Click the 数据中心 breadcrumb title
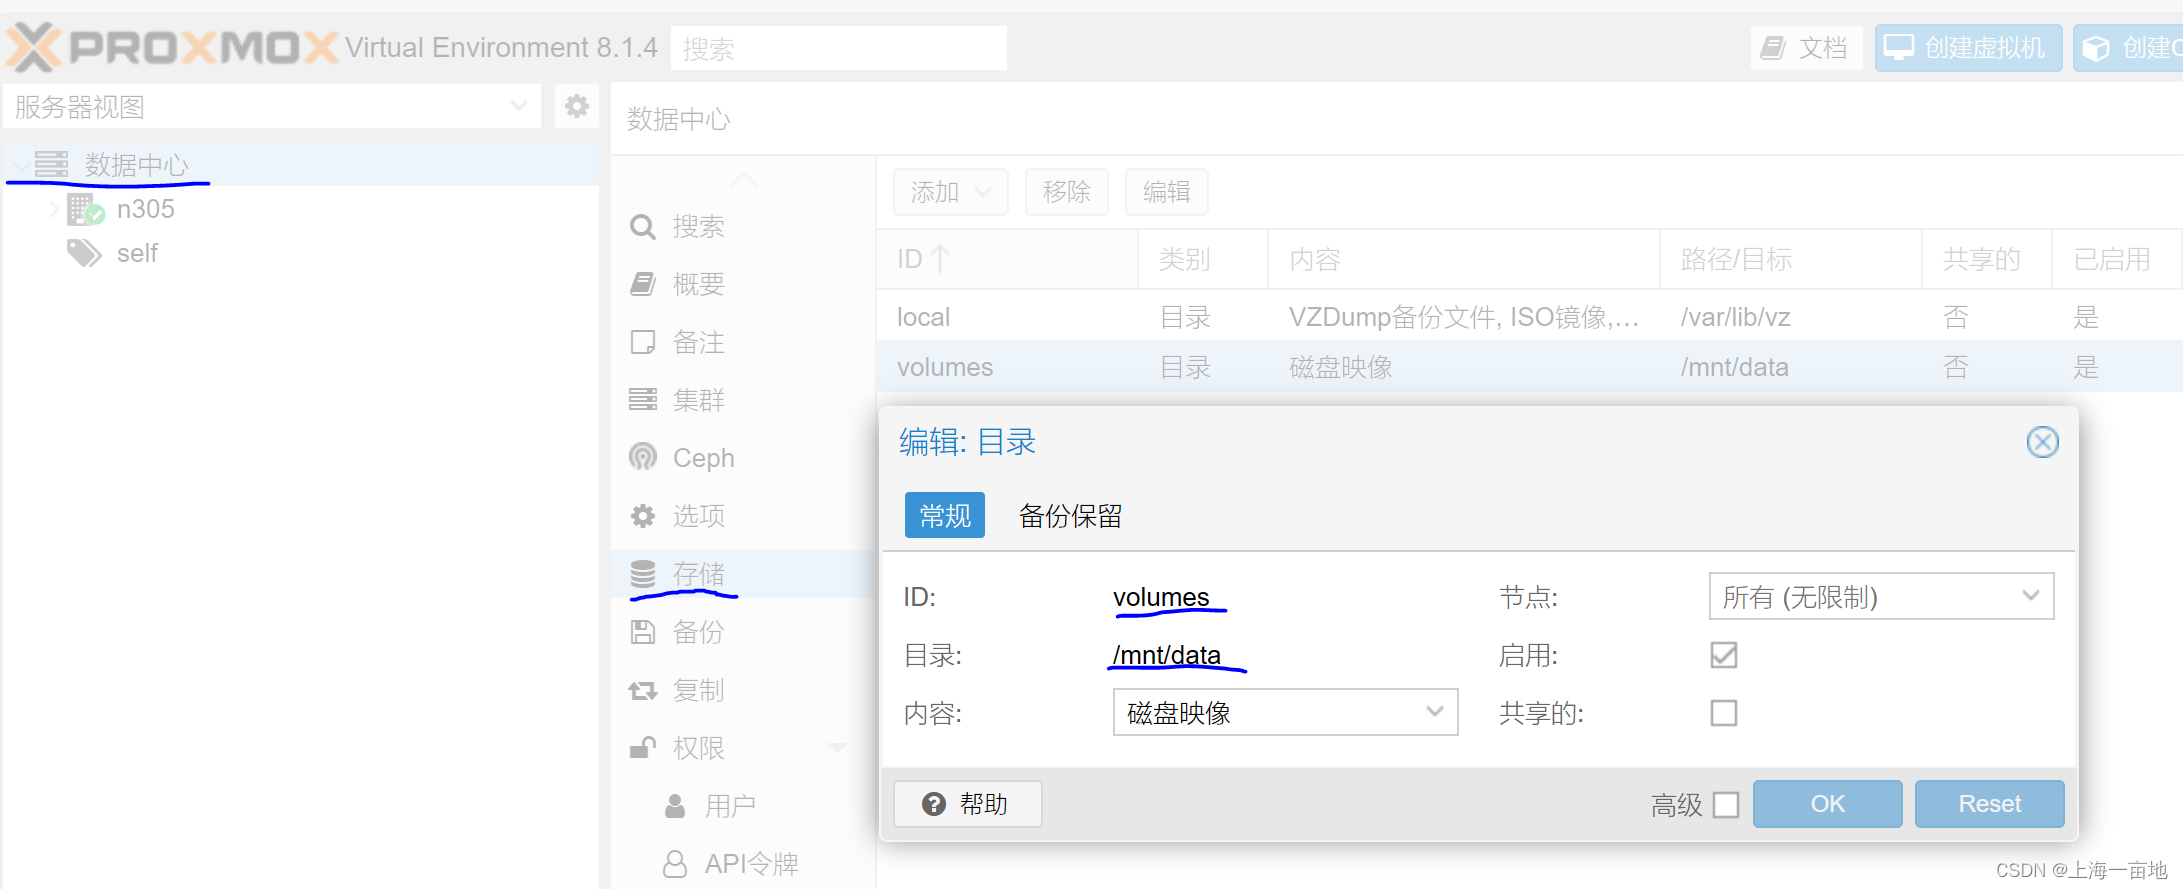This screenshot has width=2183, height=889. [679, 119]
